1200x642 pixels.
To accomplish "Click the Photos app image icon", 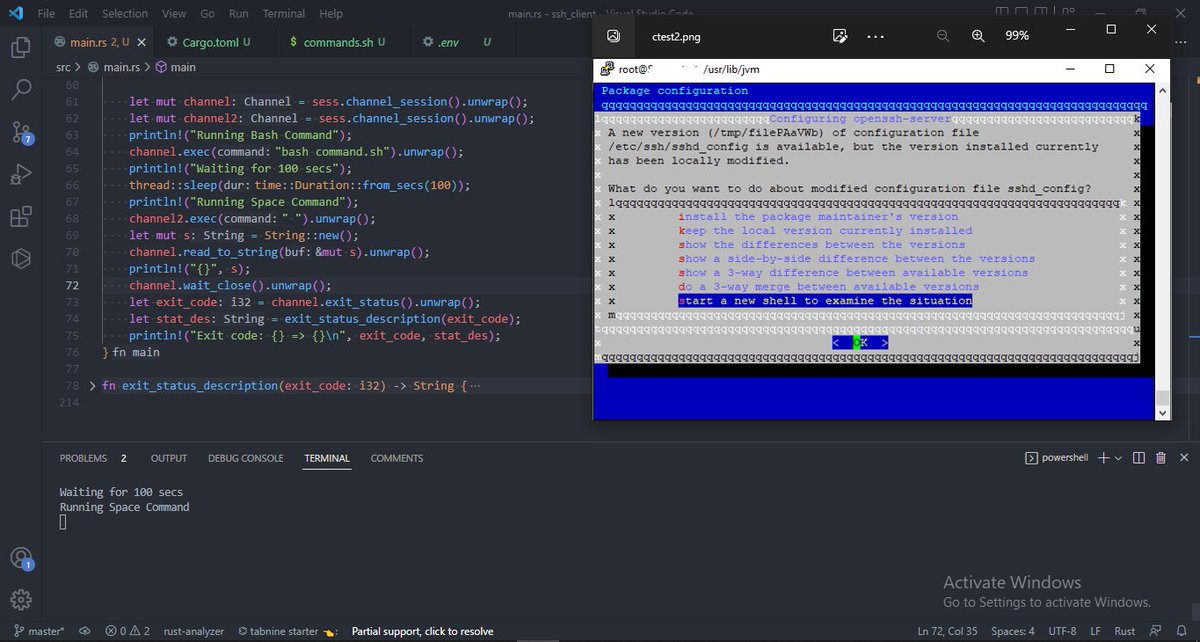I will [x=613, y=35].
